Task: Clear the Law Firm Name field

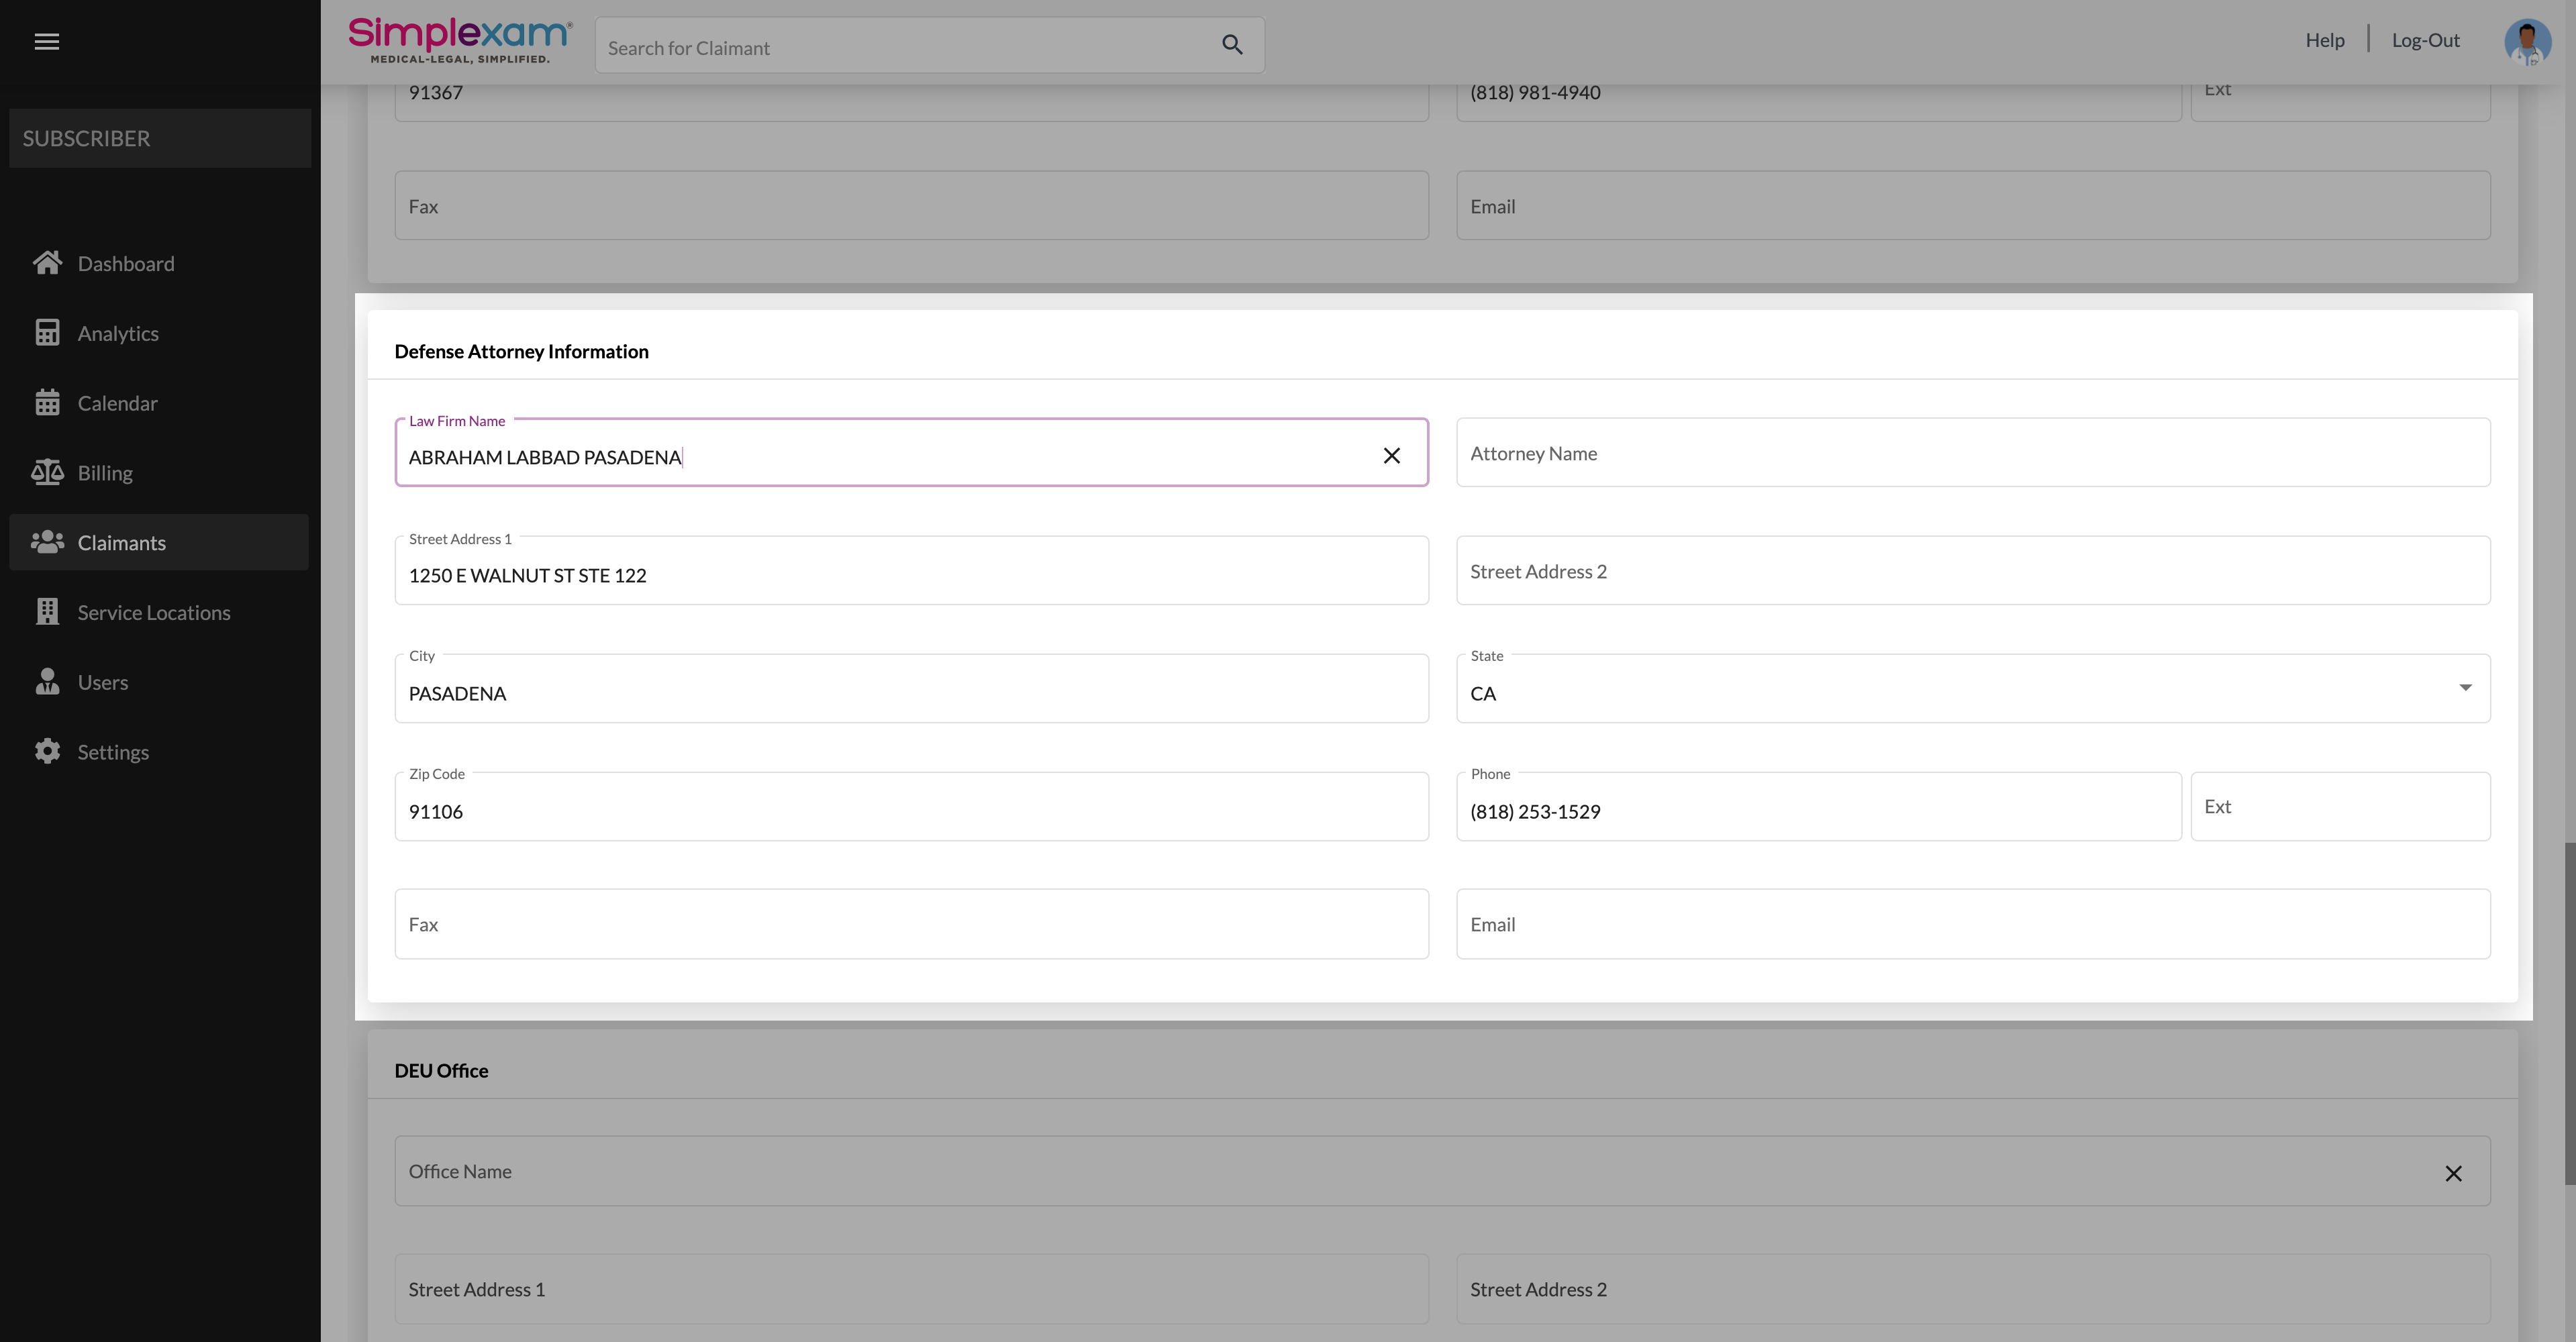Action: [x=1391, y=456]
